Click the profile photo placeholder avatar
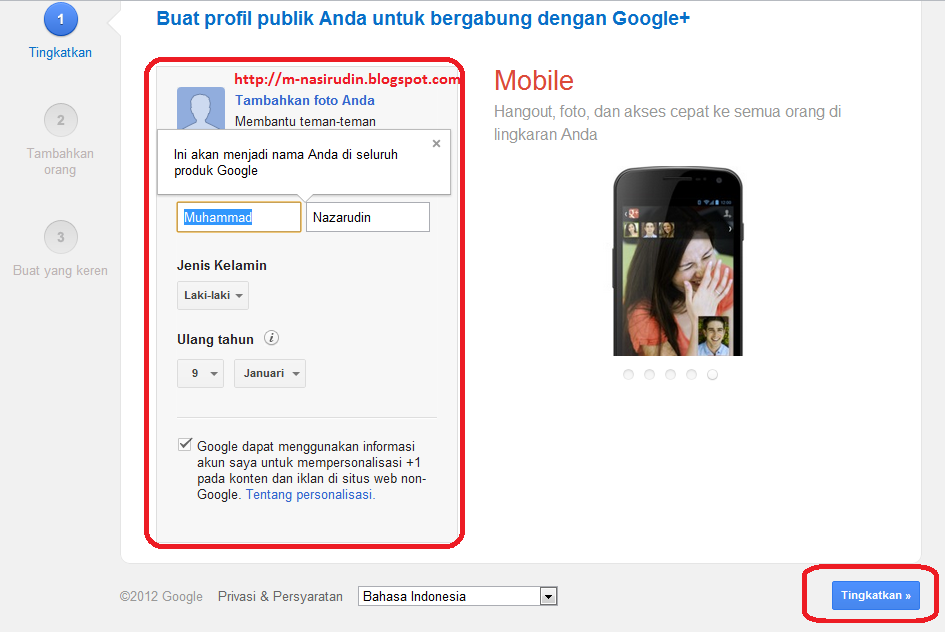This screenshot has height=632, width=945. 201,108
